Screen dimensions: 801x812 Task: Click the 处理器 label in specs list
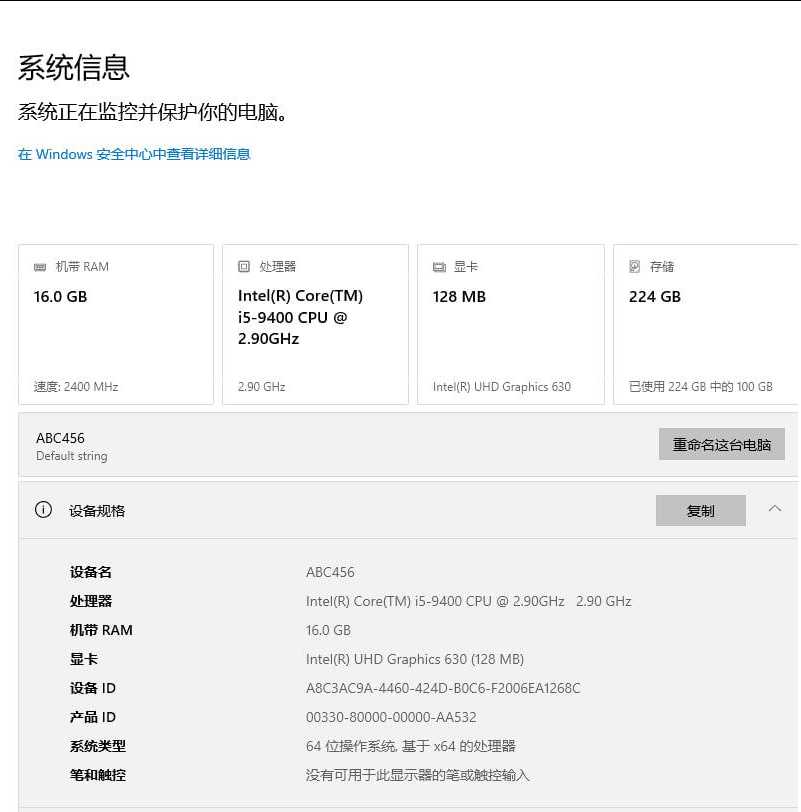click(x=91, y=601)
